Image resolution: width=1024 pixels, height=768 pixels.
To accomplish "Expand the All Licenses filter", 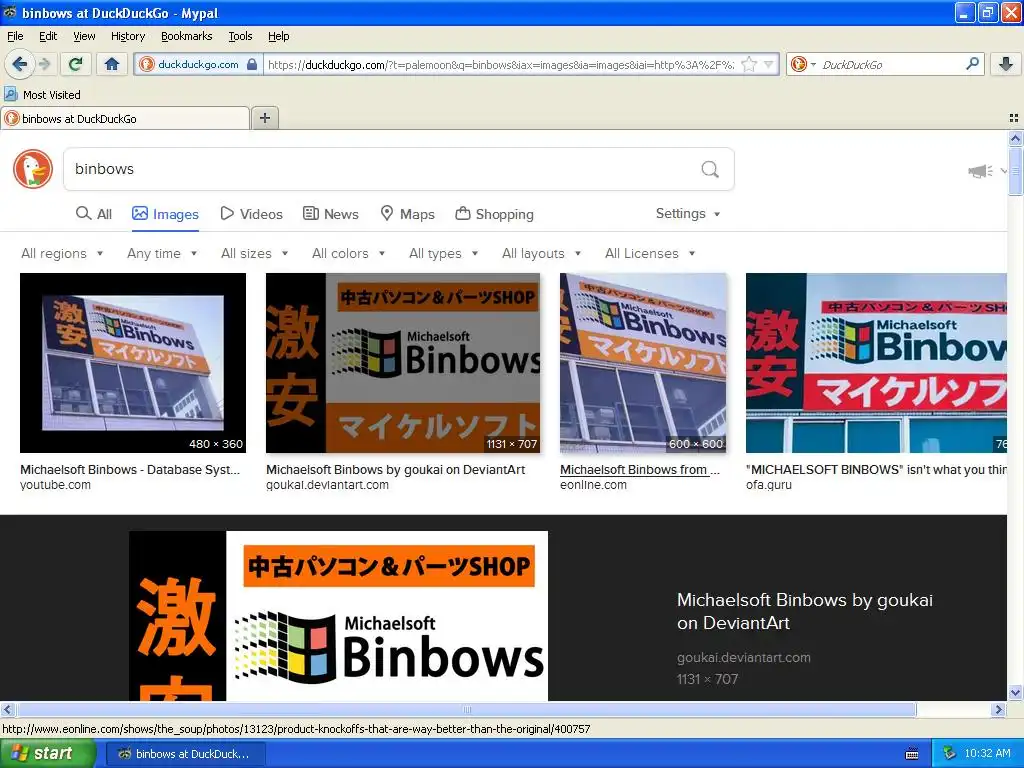I will click(650, 253).
